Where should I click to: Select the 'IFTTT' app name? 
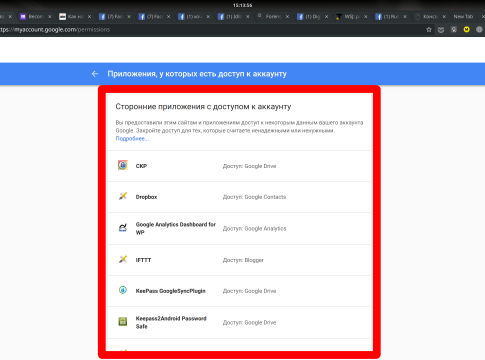coord(143,260)
